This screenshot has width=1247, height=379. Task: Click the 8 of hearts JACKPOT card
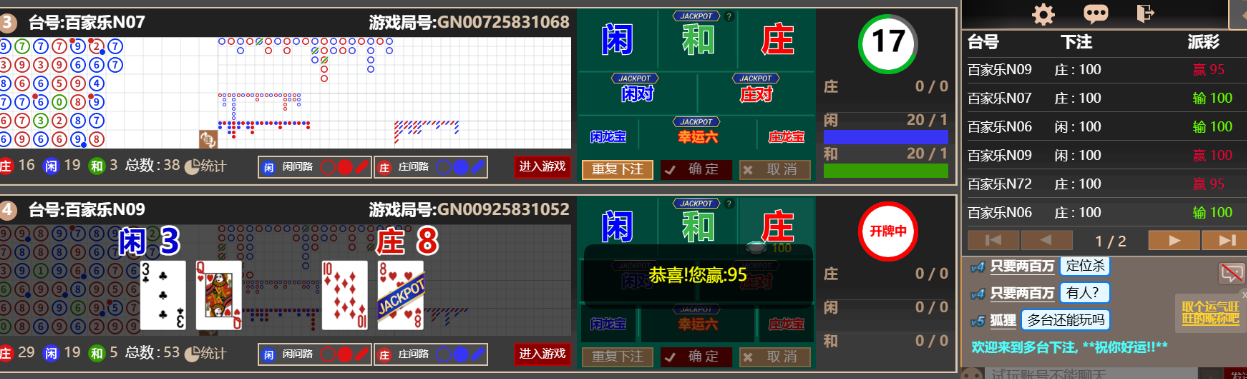[x=400, y=295]
